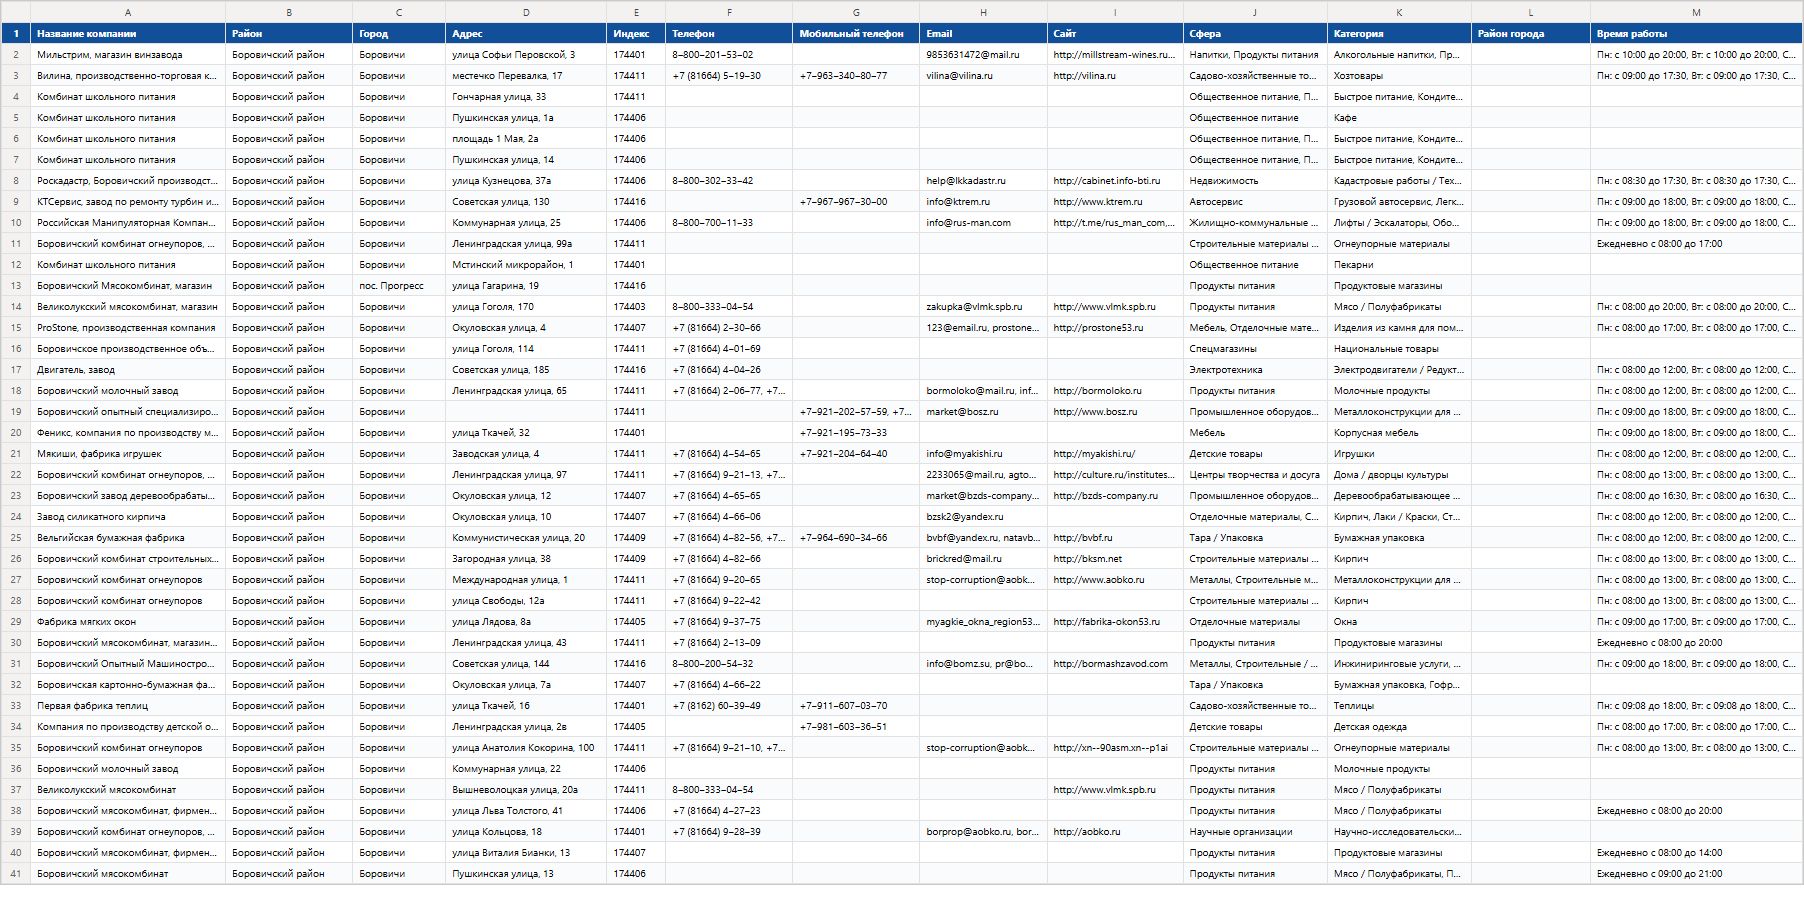Click the category cell 'Пекарни'
1804x902 pixels.
pos(1399,265)
